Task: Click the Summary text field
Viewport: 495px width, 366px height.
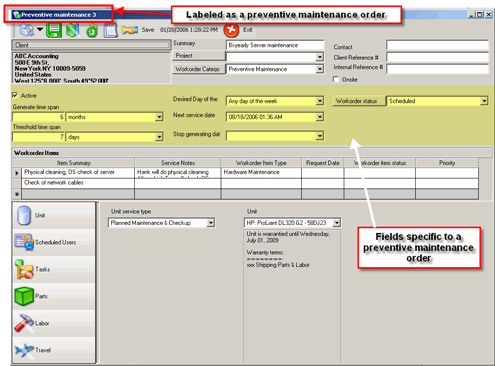Action: point(275,45)
